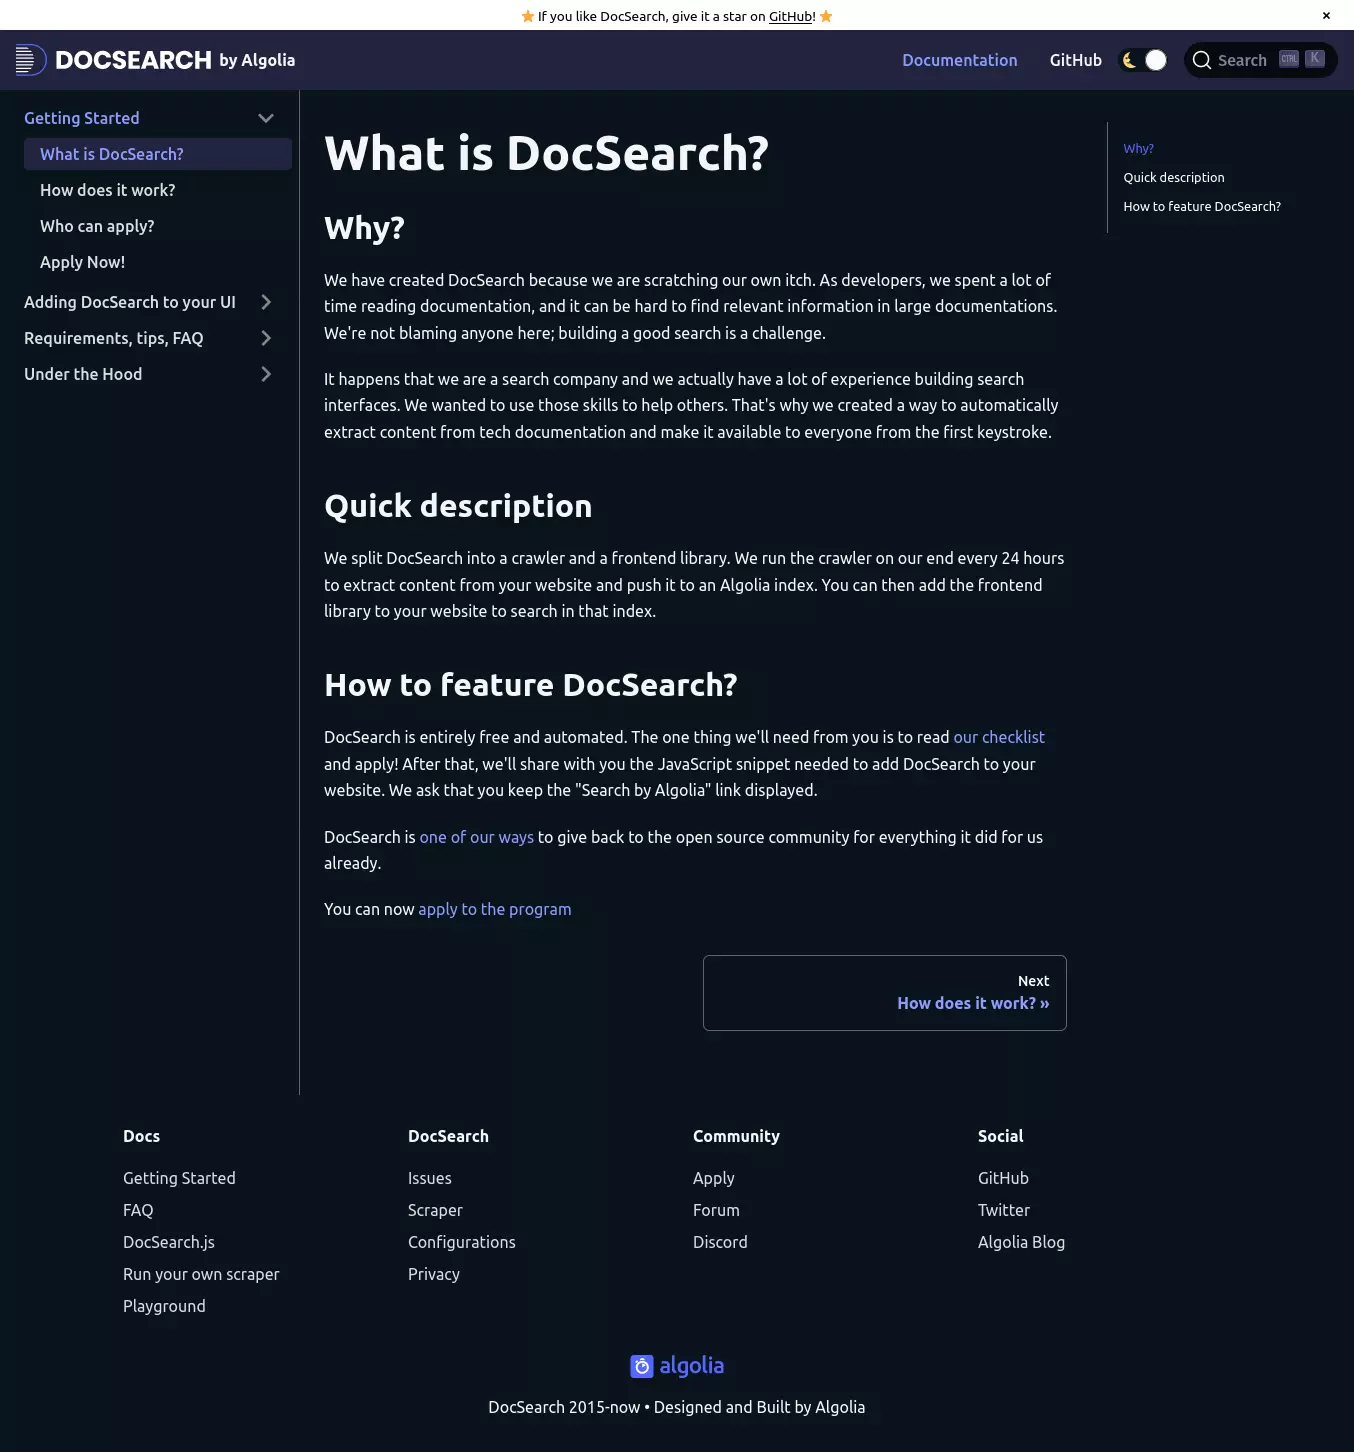Select Apply Now! sidebar item
The image size is (1354, 1452).
point(158,262)
